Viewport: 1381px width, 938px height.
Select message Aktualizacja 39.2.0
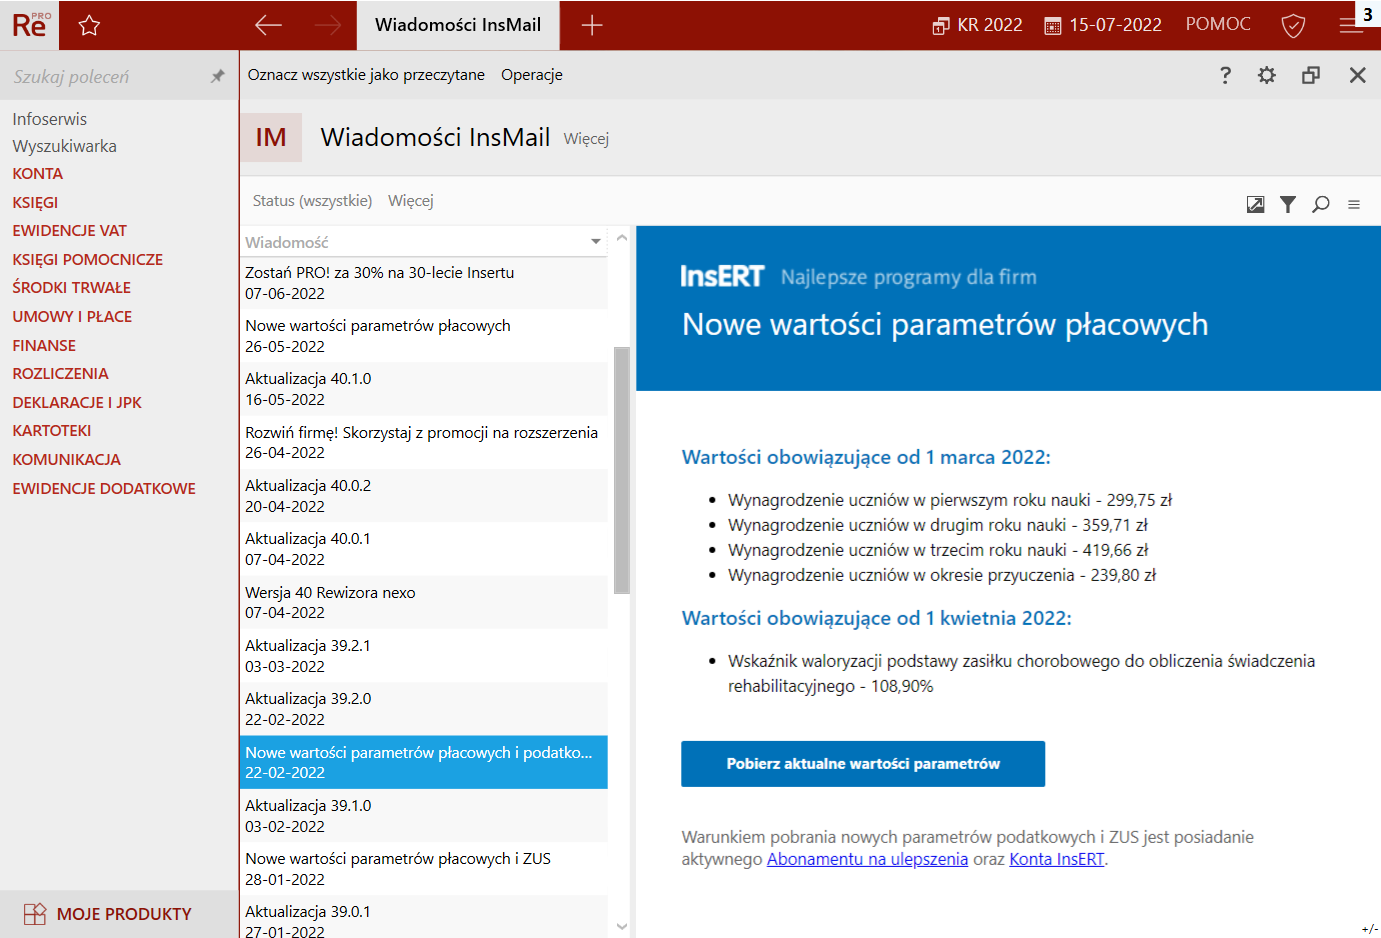click(x=424, y=709)
